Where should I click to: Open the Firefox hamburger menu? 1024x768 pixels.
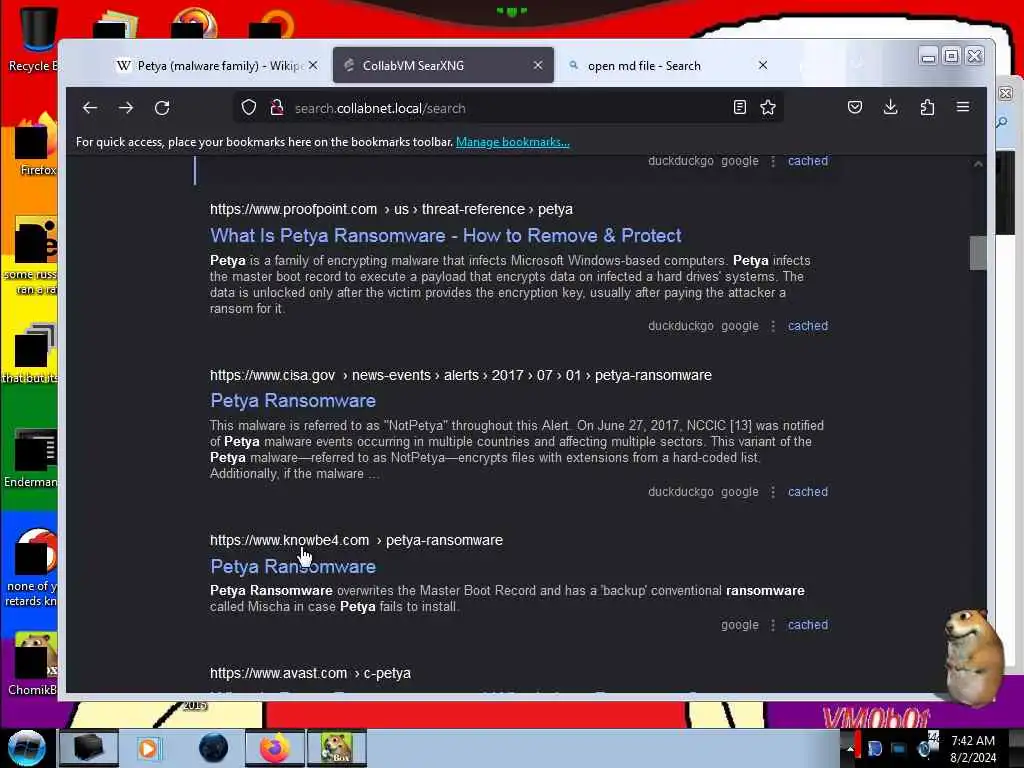(x=963, y=107)
